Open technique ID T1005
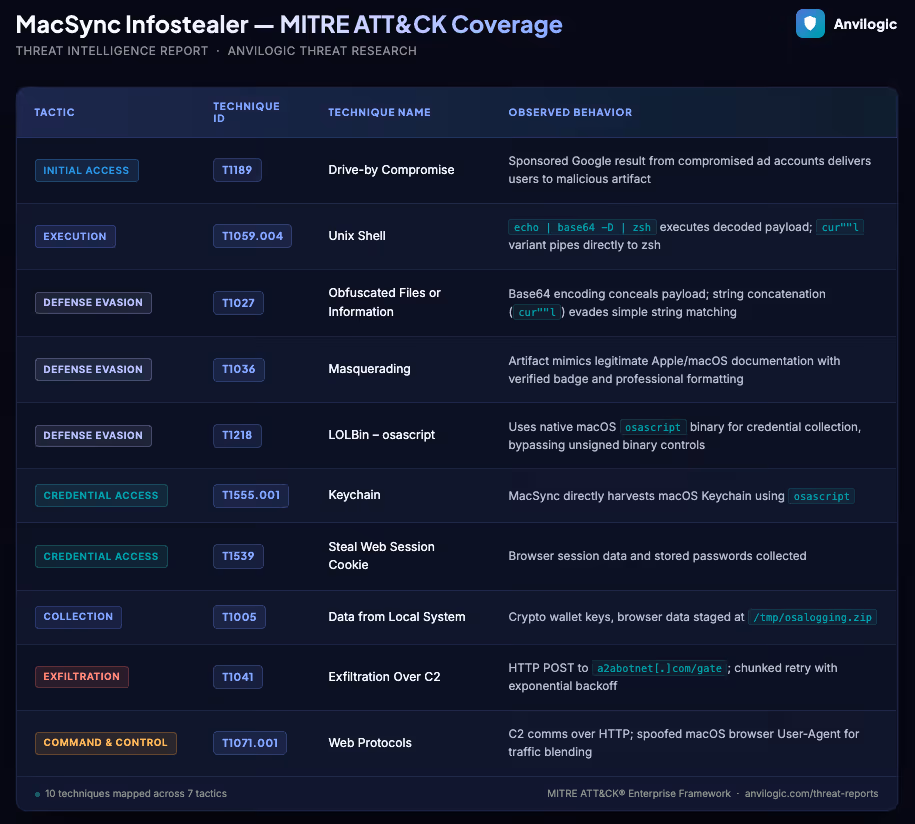 239,617
